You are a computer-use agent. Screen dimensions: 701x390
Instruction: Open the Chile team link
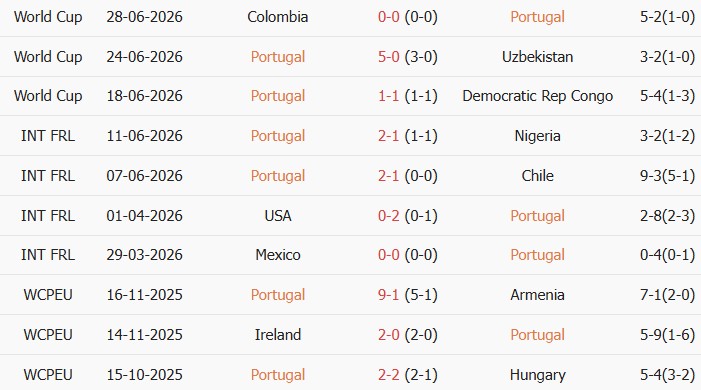(x=537, y=175)
